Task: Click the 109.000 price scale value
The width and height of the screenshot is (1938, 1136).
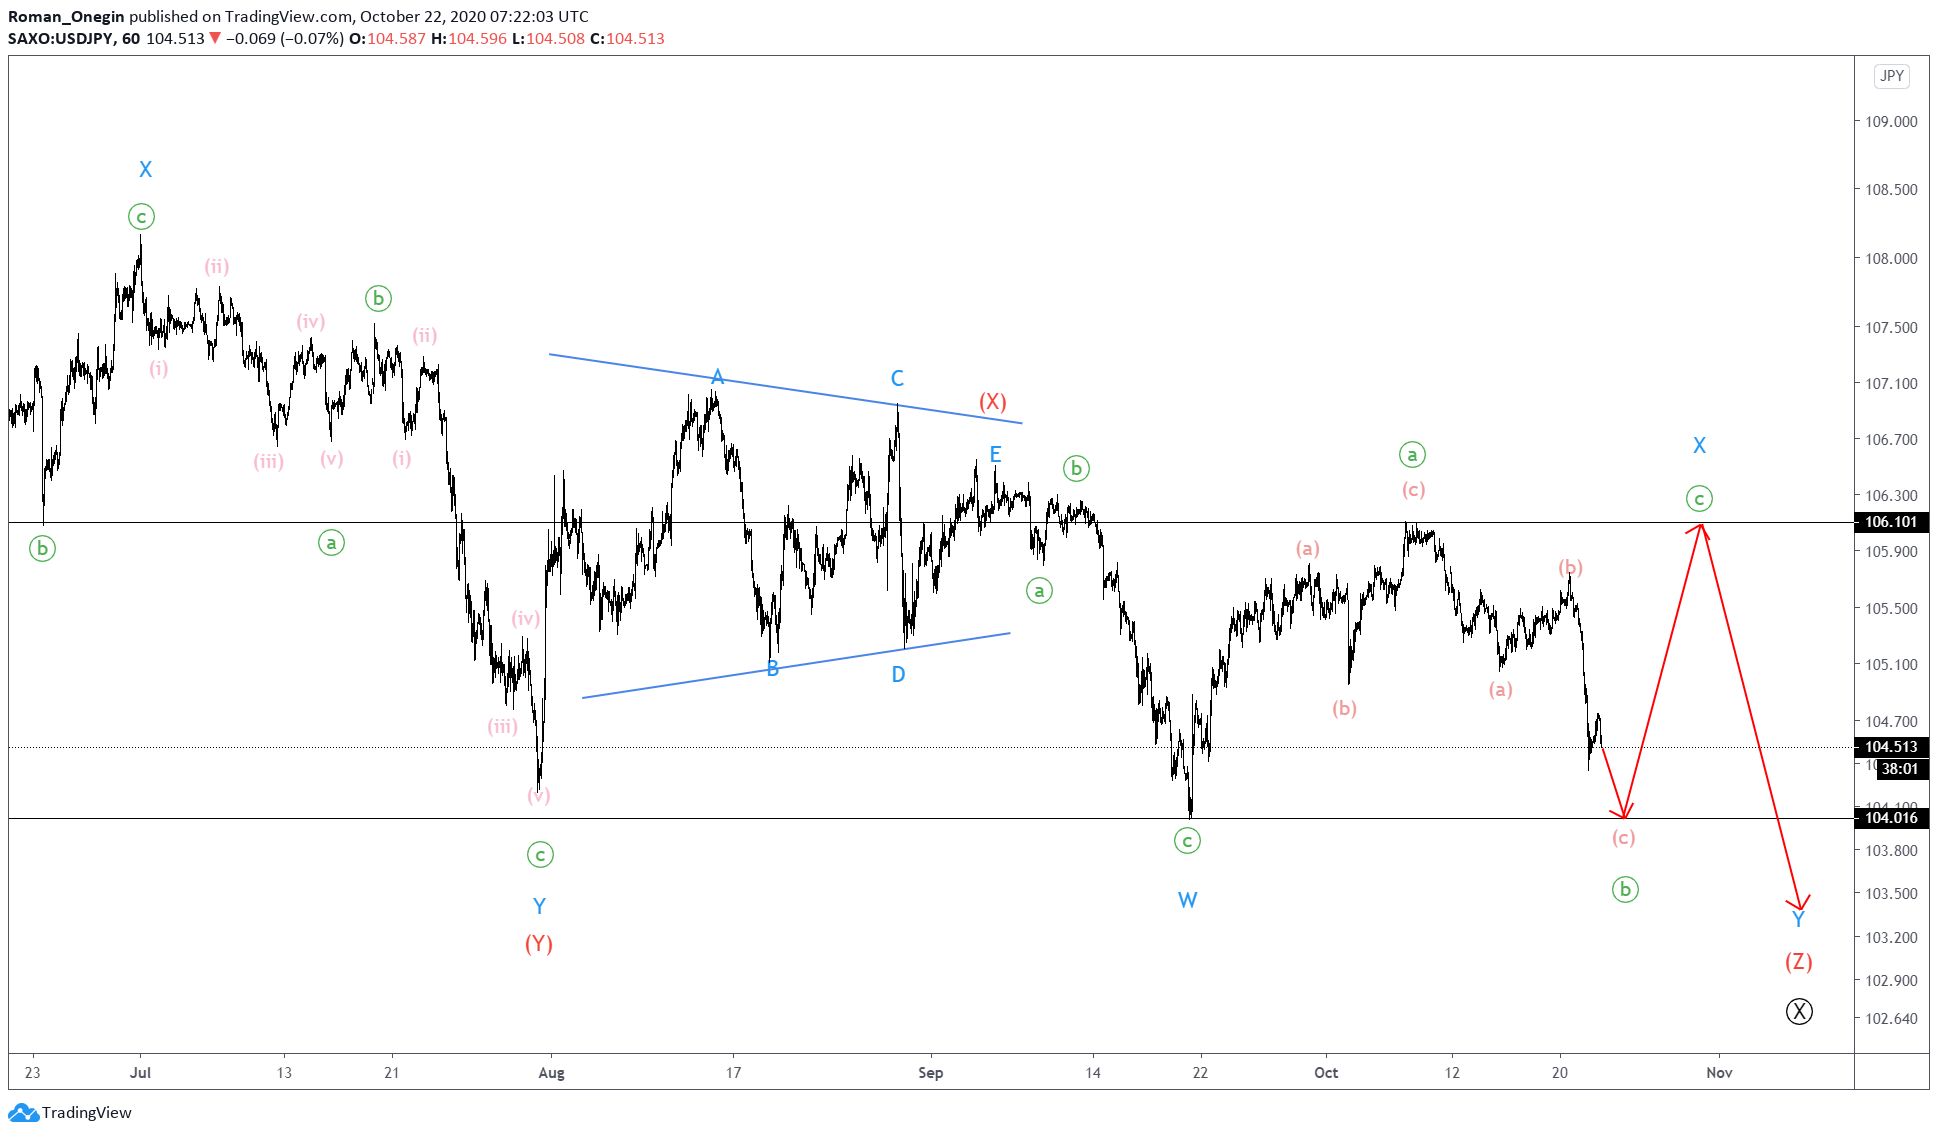Action: [x=1891, y=121]
